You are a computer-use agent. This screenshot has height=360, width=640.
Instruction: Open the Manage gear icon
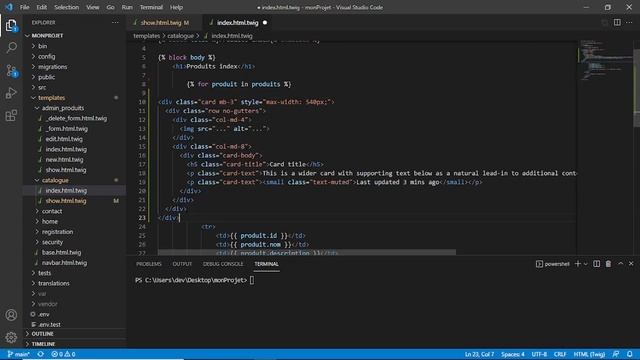tap(11, 337)
